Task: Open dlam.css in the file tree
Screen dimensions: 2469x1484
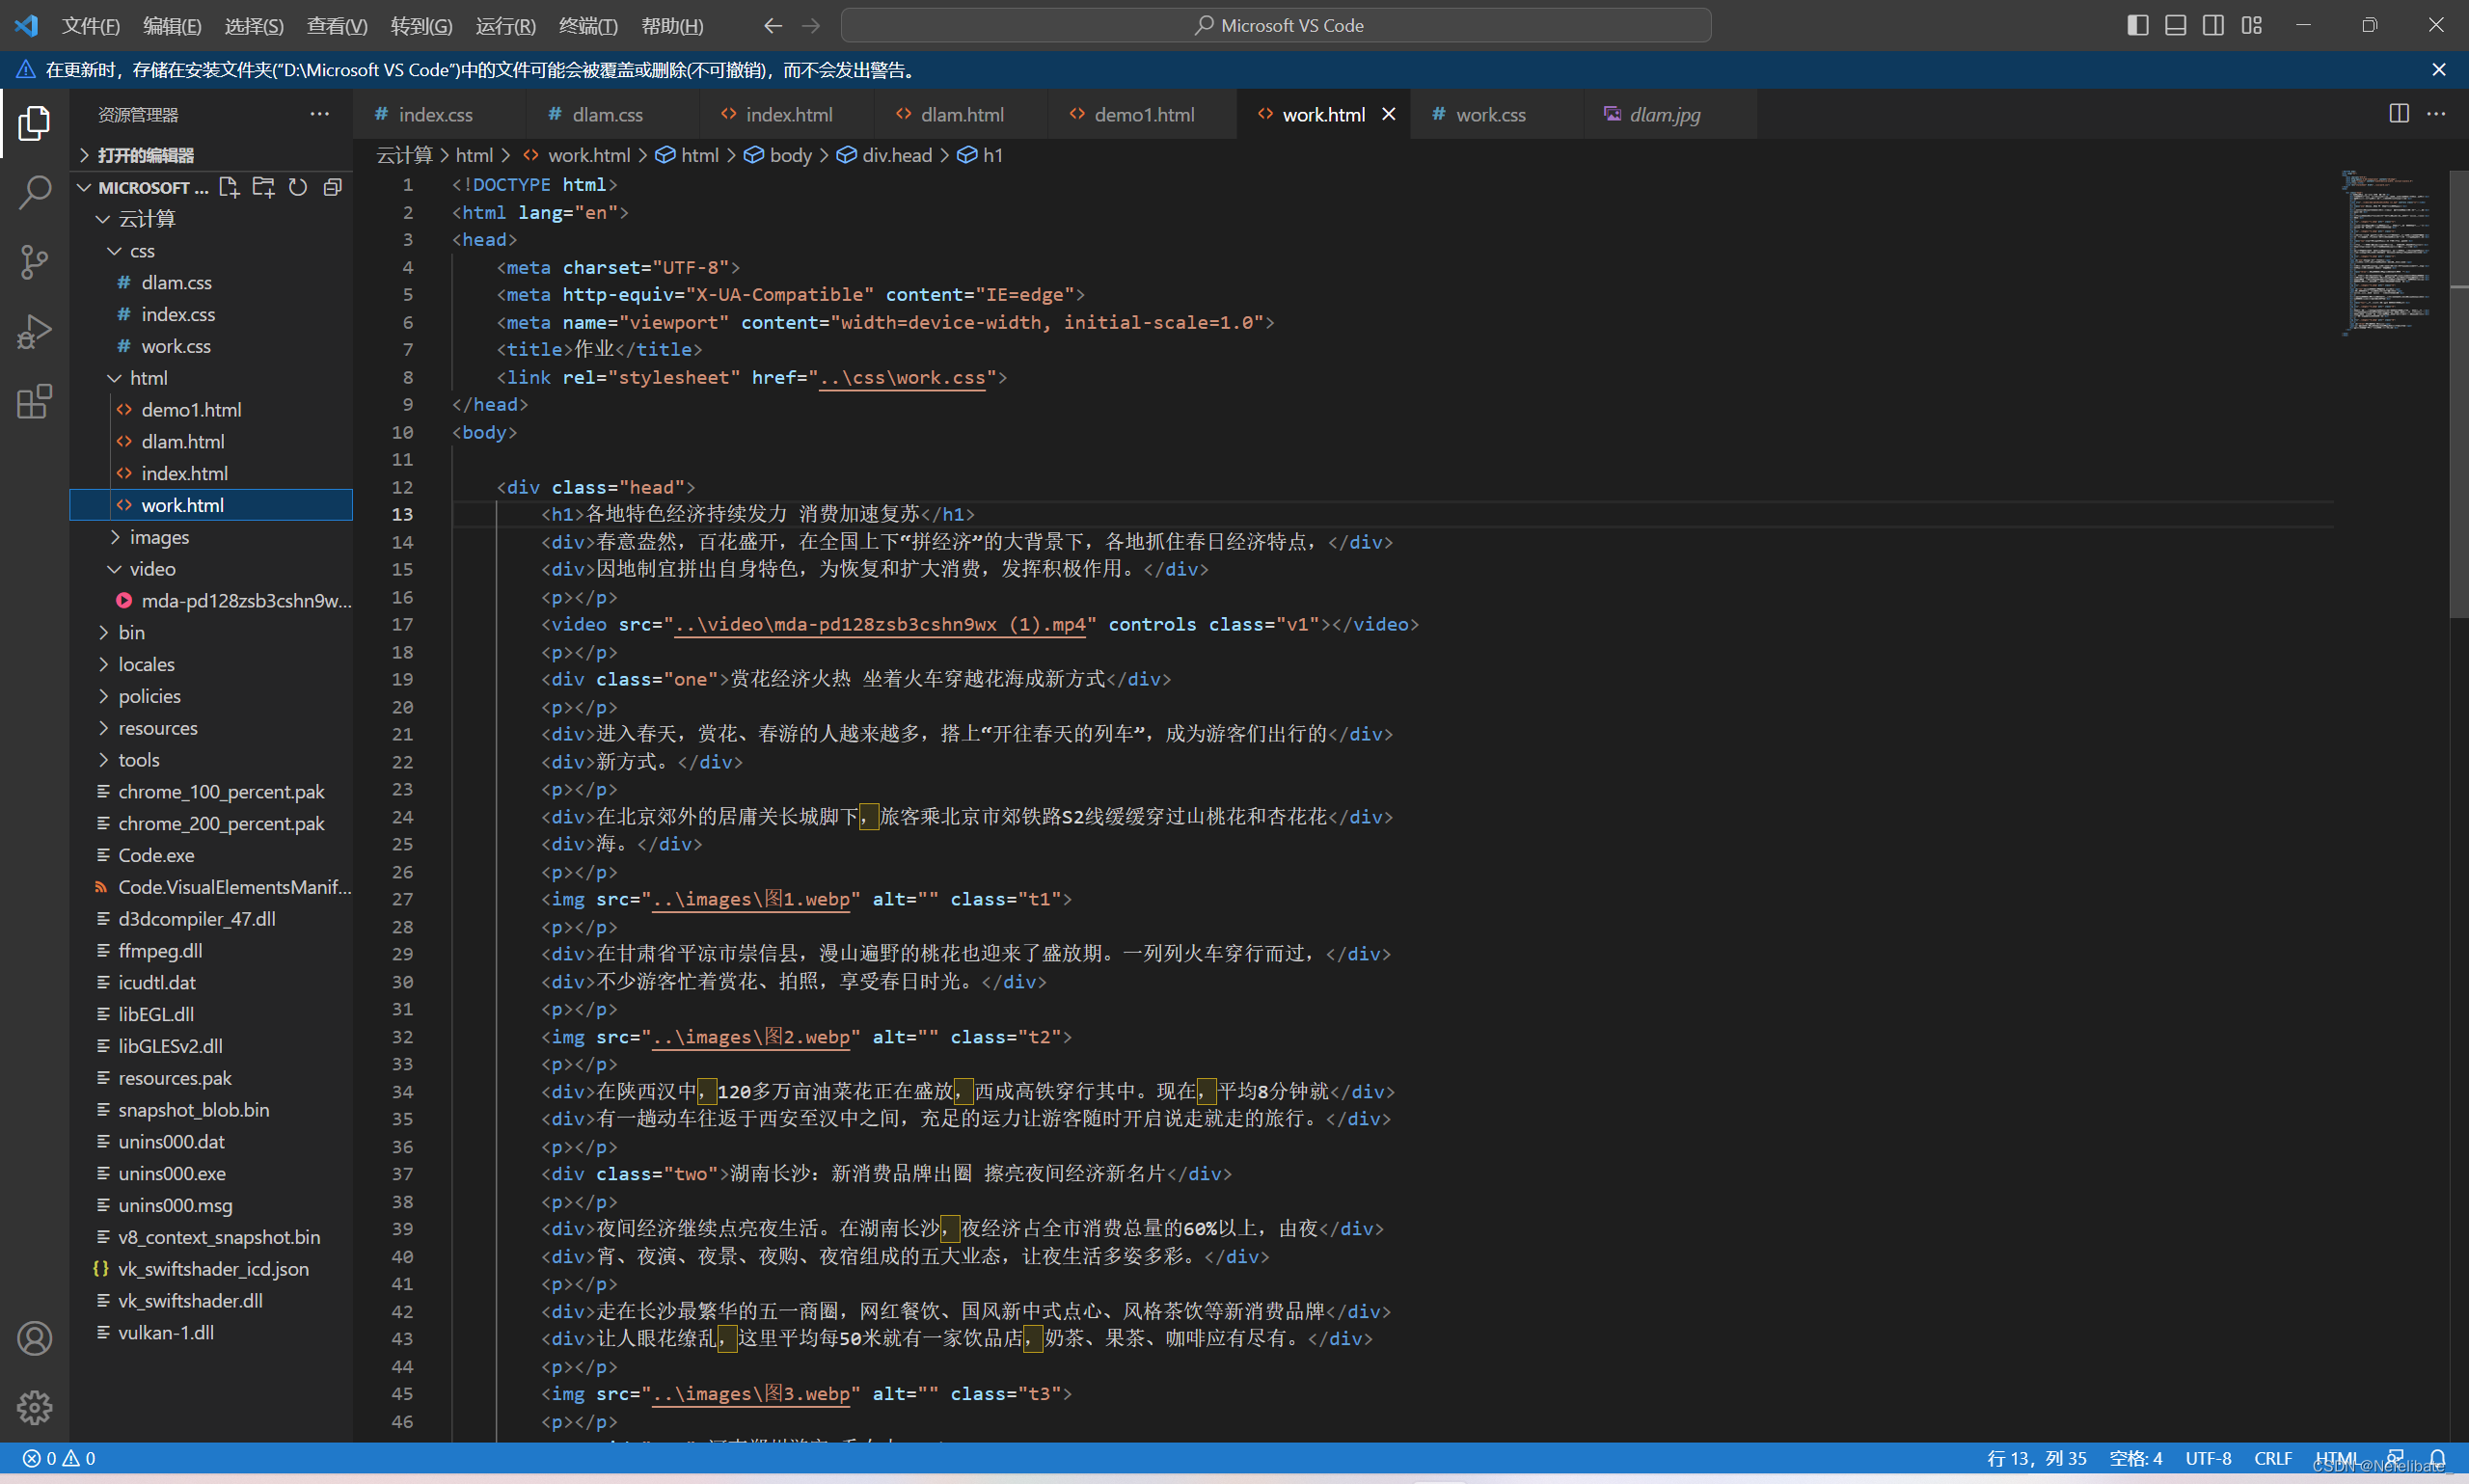Action: pos(211,283)
